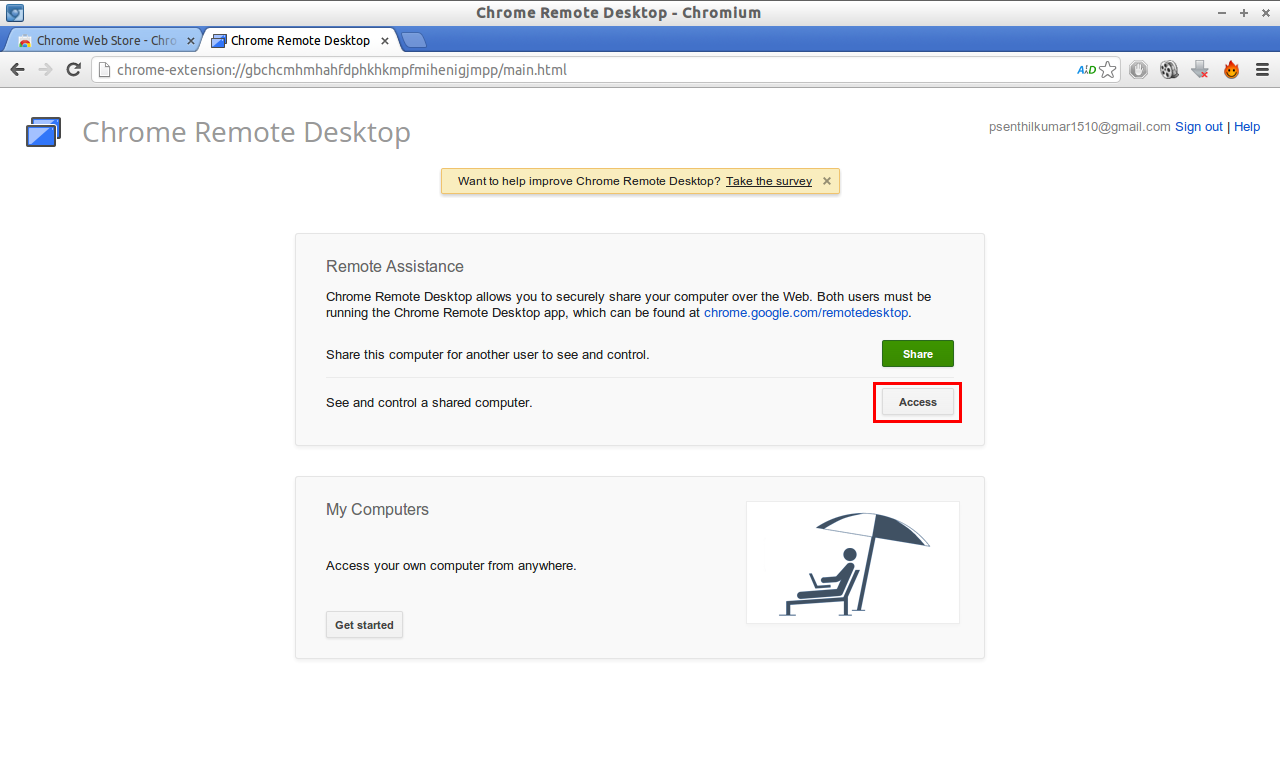
Task: Open the Chromium hamburger menu
Action: coord(1262,70)
